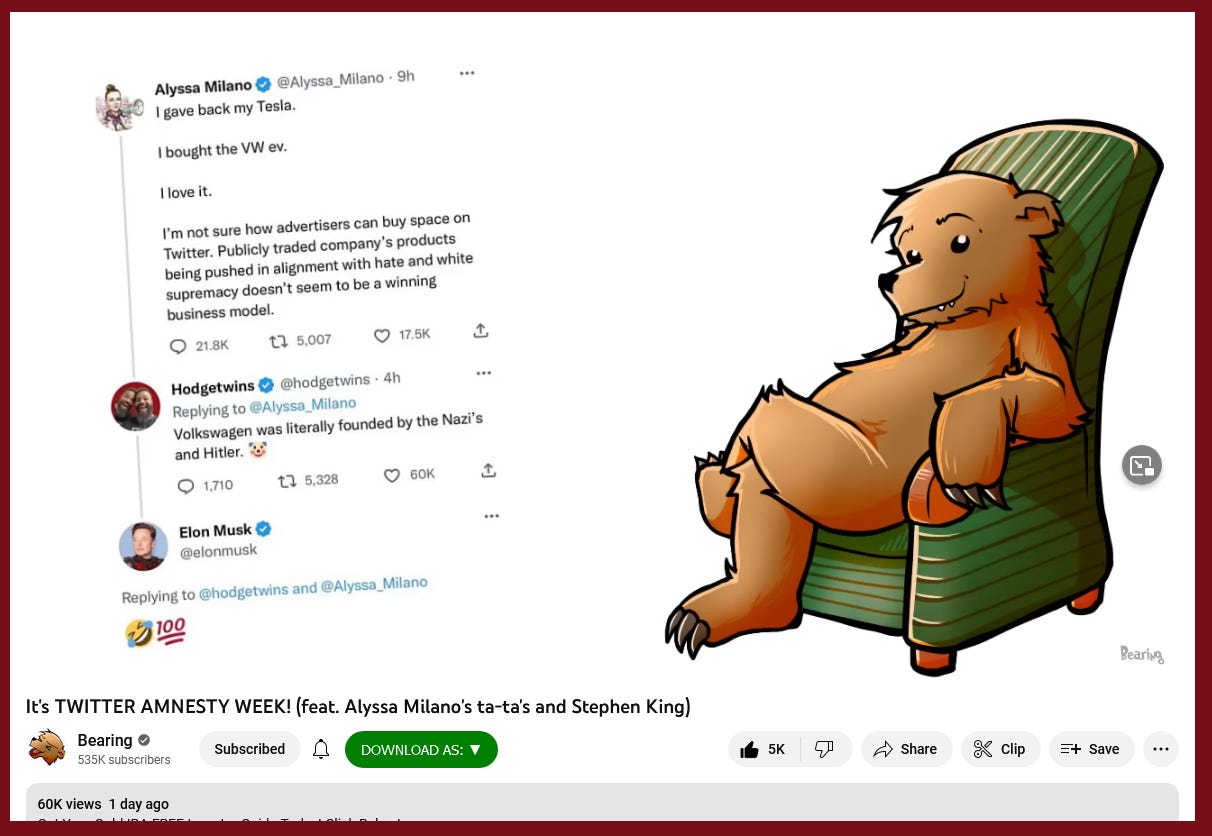Open the Share dialog for this video

tap(905, 749)
